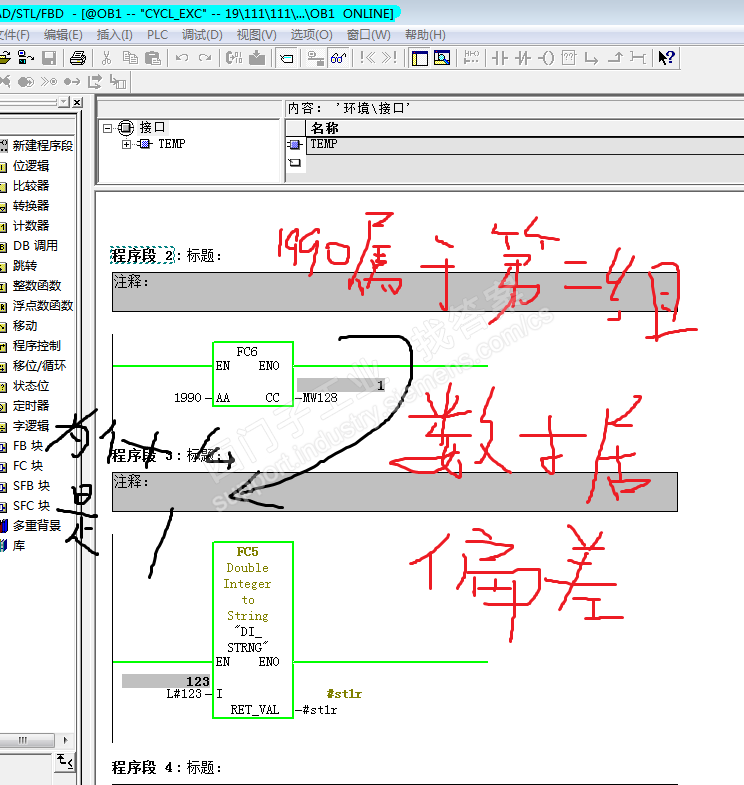Screen dimensions: 744x785
Task: Click the call block debug icon
Action: click(x=118, y=82)
